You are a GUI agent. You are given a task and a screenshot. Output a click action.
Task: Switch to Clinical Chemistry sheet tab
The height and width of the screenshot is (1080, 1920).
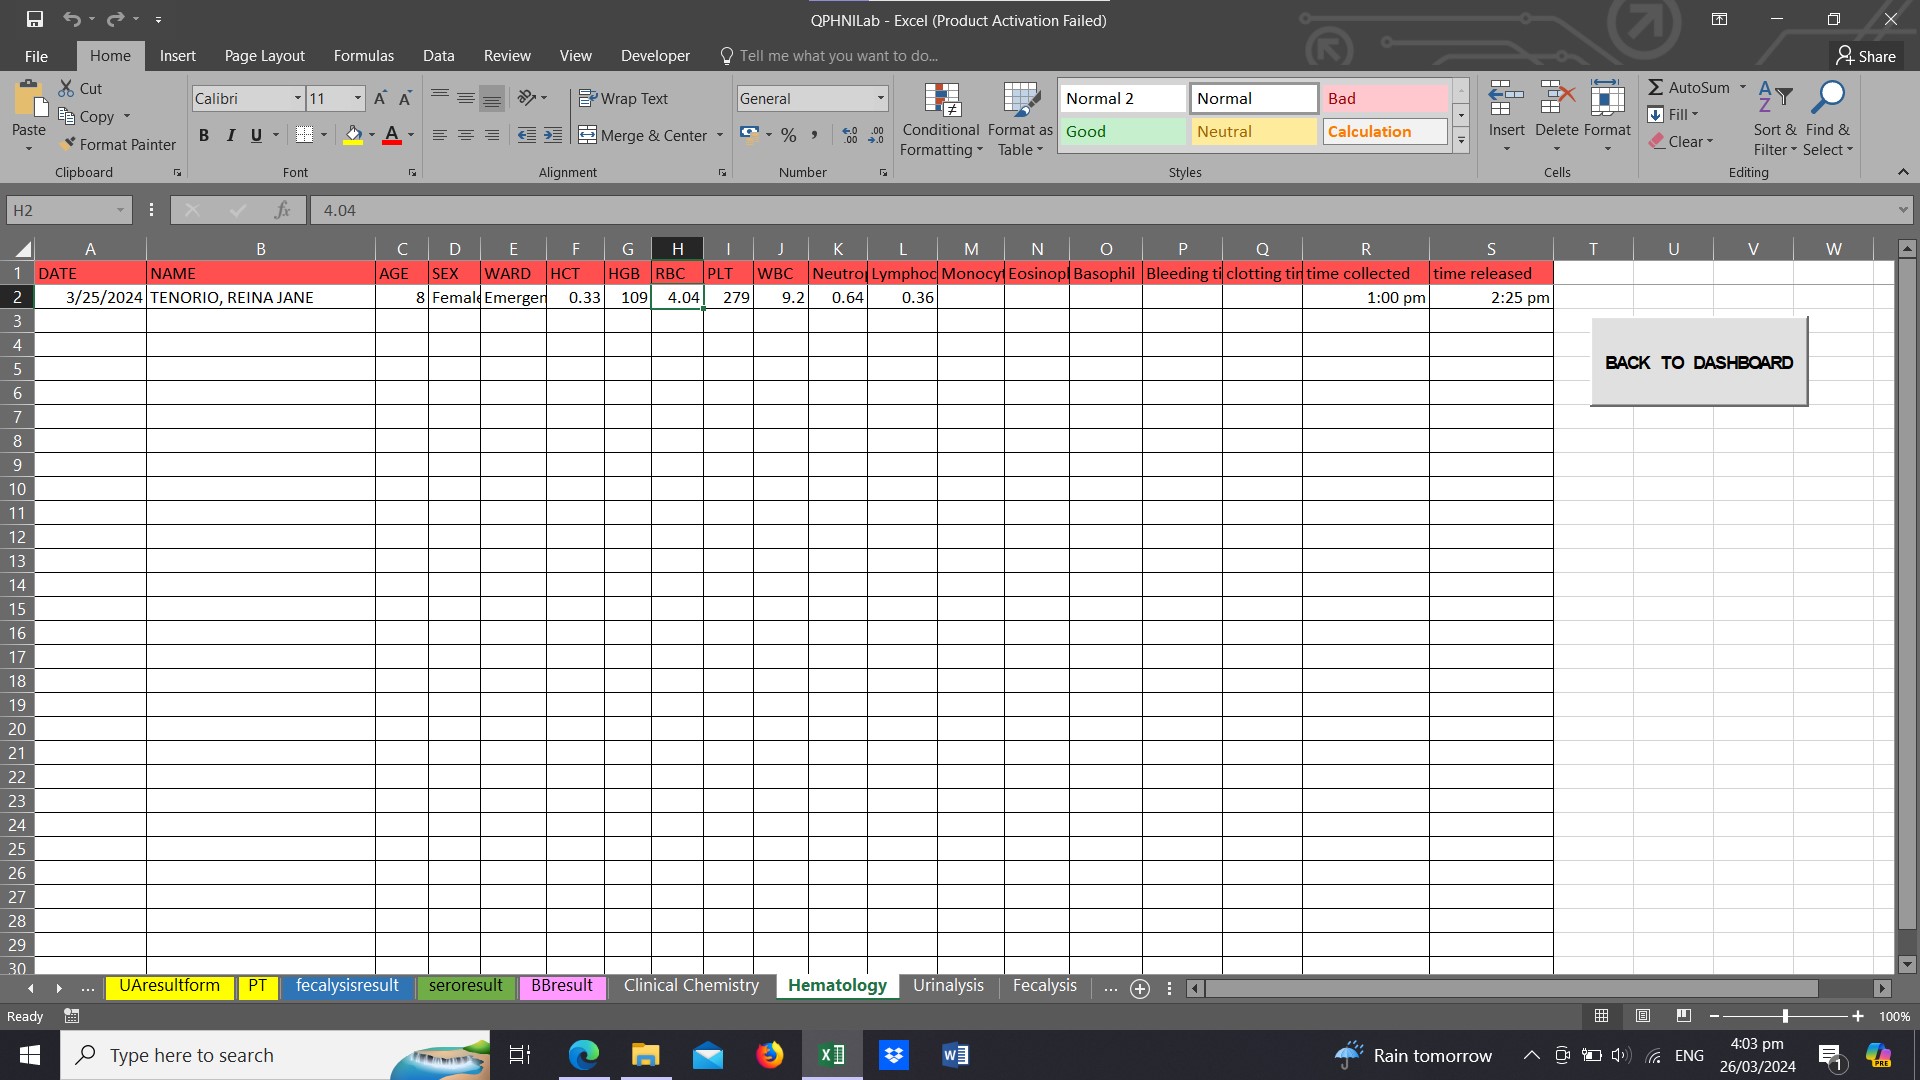(x=691, y=985)
